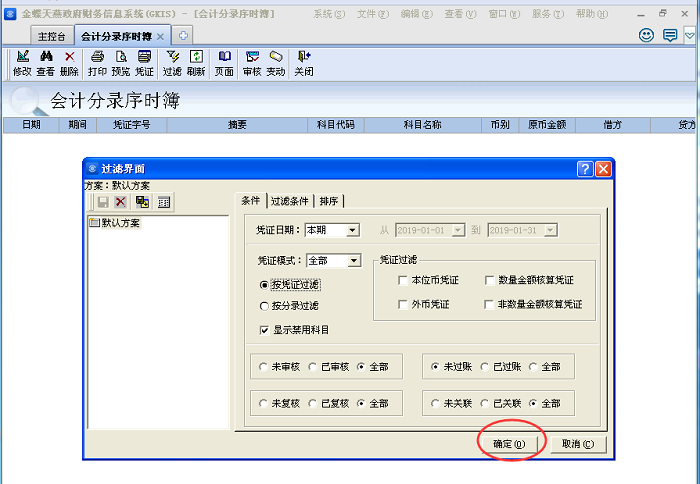Click the 修改 (modify) toolbar icon
Image resolution: width=700 pixels, height=484 pixels.
21,63
